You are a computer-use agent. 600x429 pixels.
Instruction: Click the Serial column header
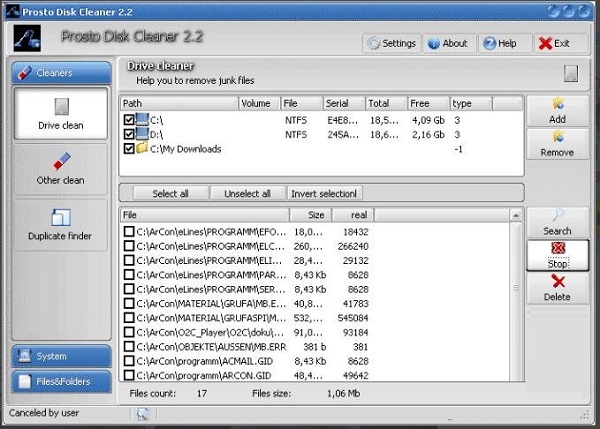coord(343,103)
